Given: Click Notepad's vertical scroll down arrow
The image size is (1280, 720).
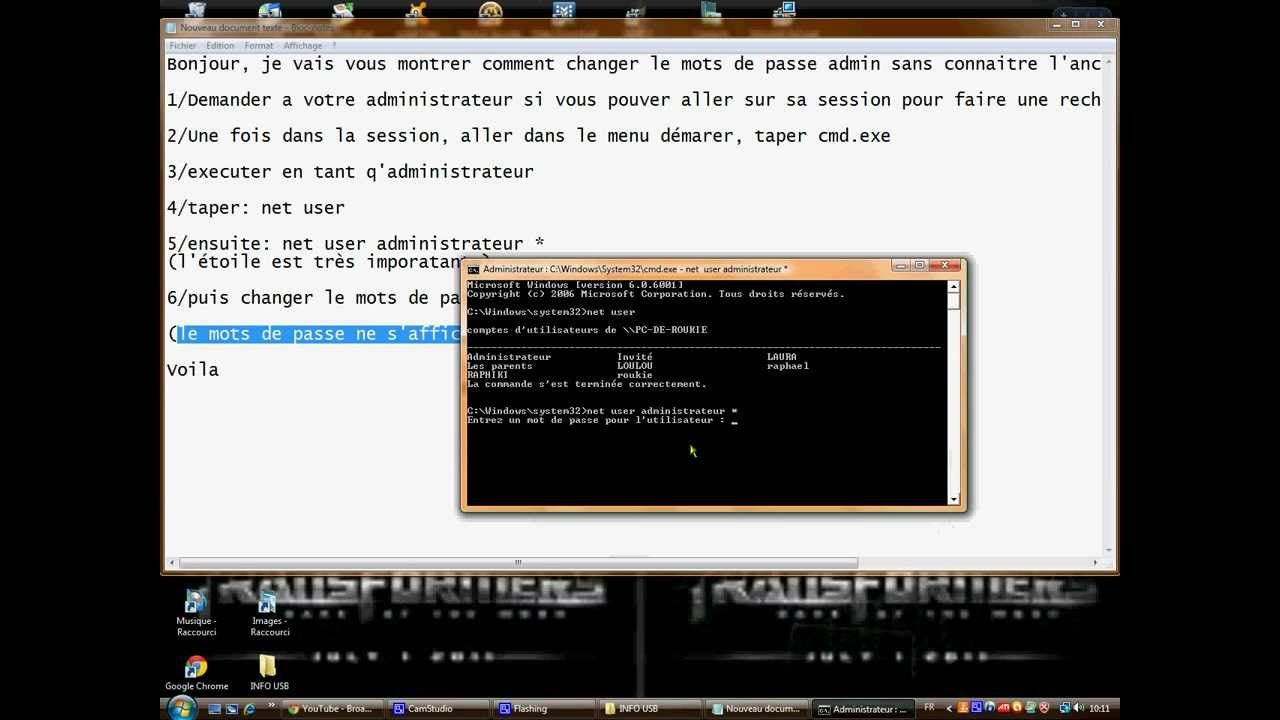Looking at the screenshot, I should coord(1108,550).
